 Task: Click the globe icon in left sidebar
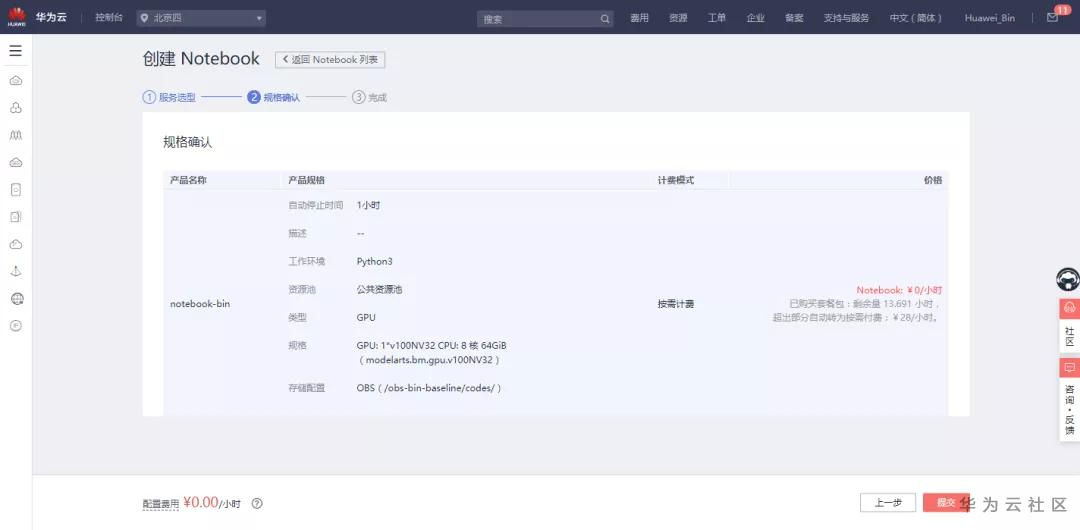click(x=17, y=298)
